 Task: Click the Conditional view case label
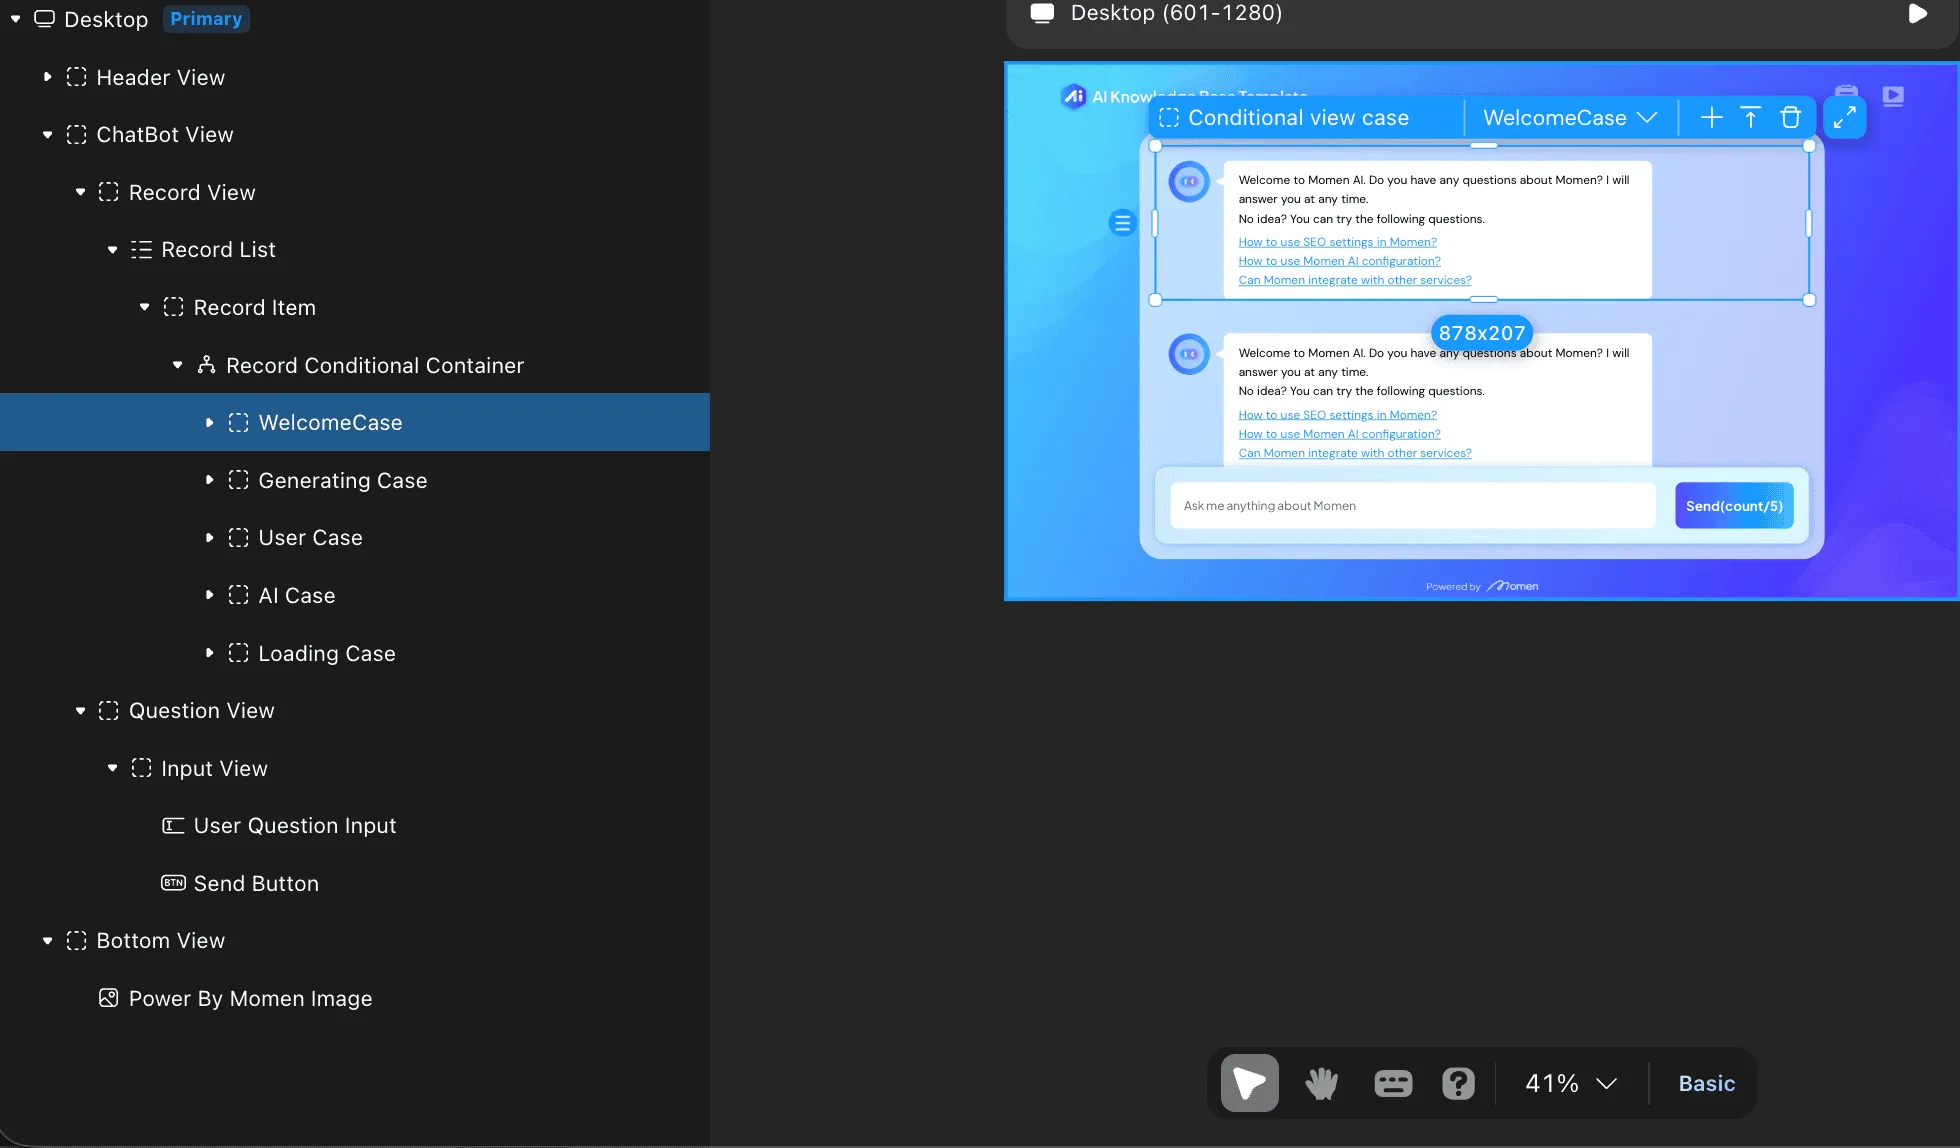[x=1298, y=118]
